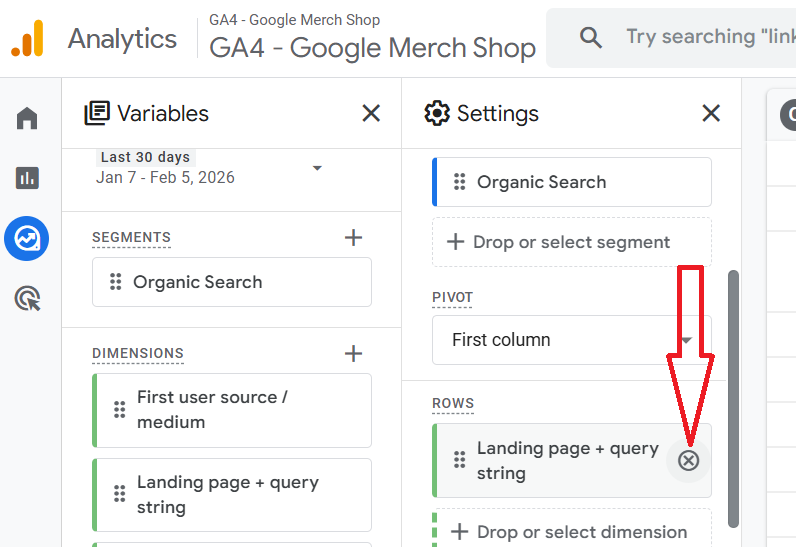Screen dimensions: 796x547
Task: Click Drop or select dimension
Action: (572, 532)
